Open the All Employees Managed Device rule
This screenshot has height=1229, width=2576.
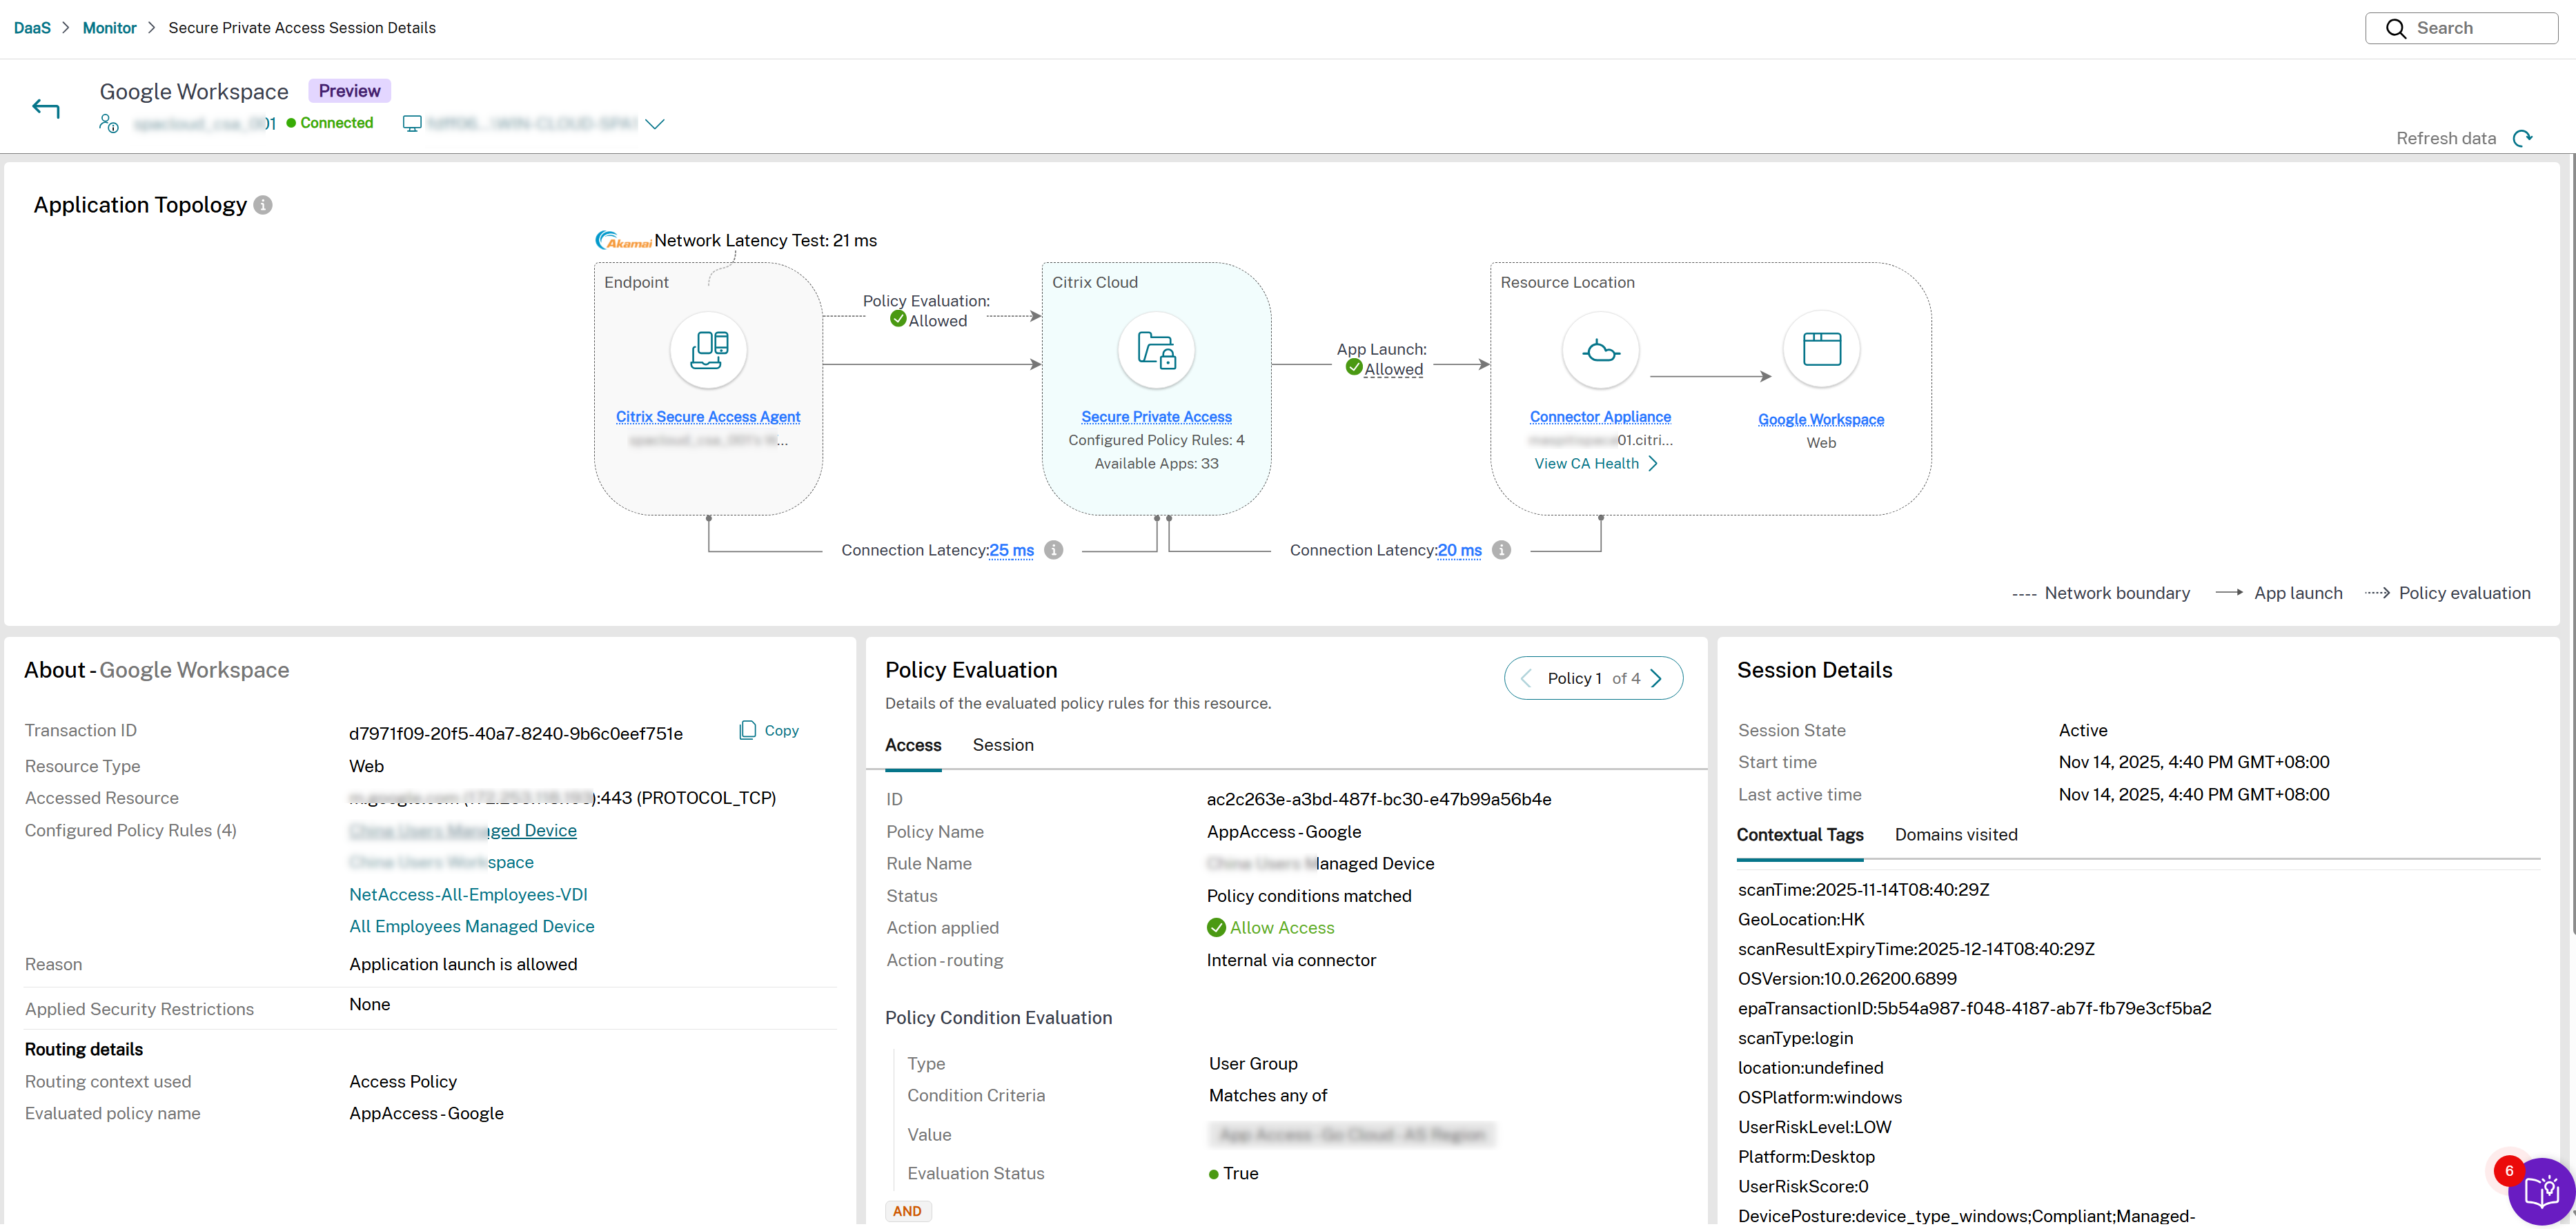tap(472, 926)
